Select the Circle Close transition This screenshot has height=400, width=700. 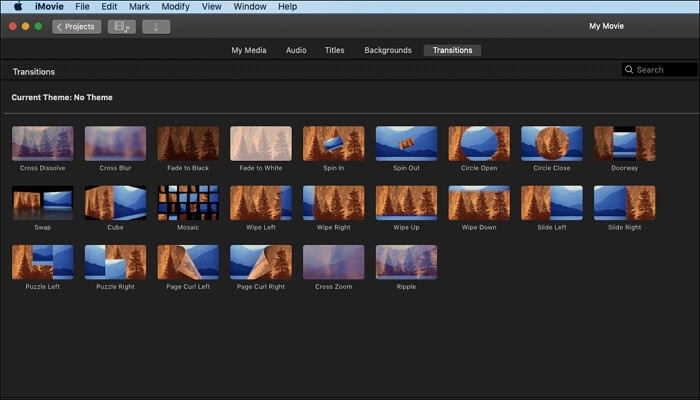(x=552, y=143)
